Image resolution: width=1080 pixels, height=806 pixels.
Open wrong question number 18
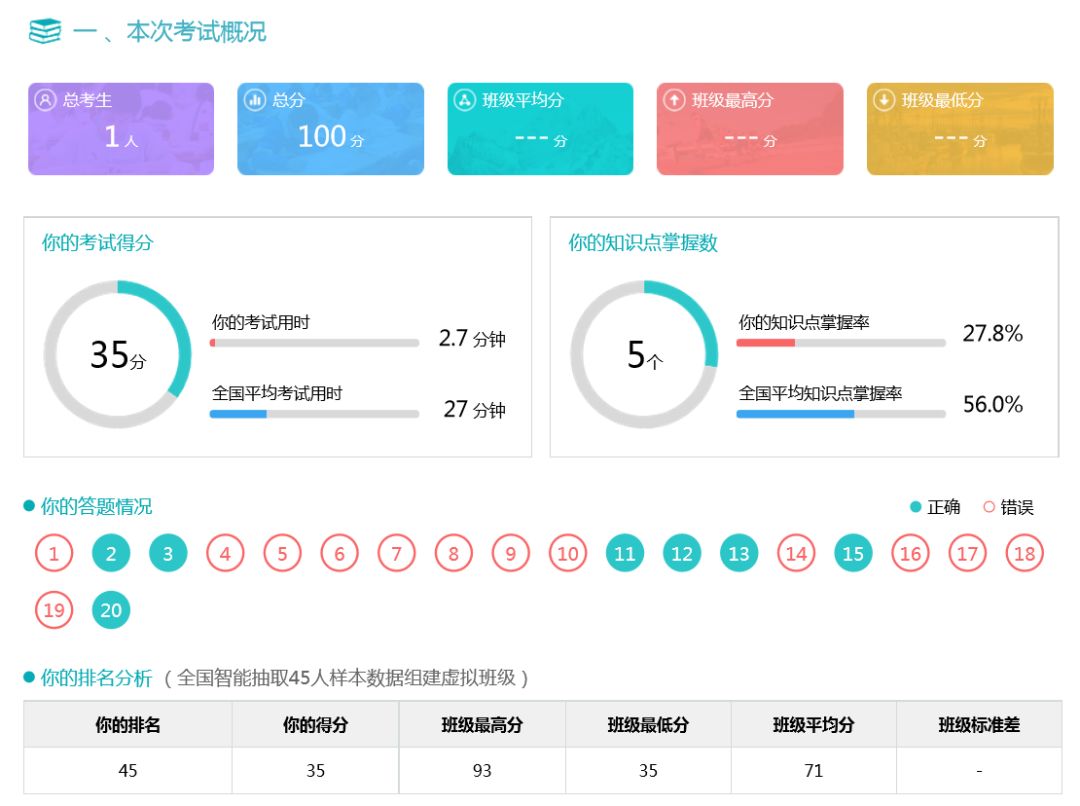(x=1024, y=553)
